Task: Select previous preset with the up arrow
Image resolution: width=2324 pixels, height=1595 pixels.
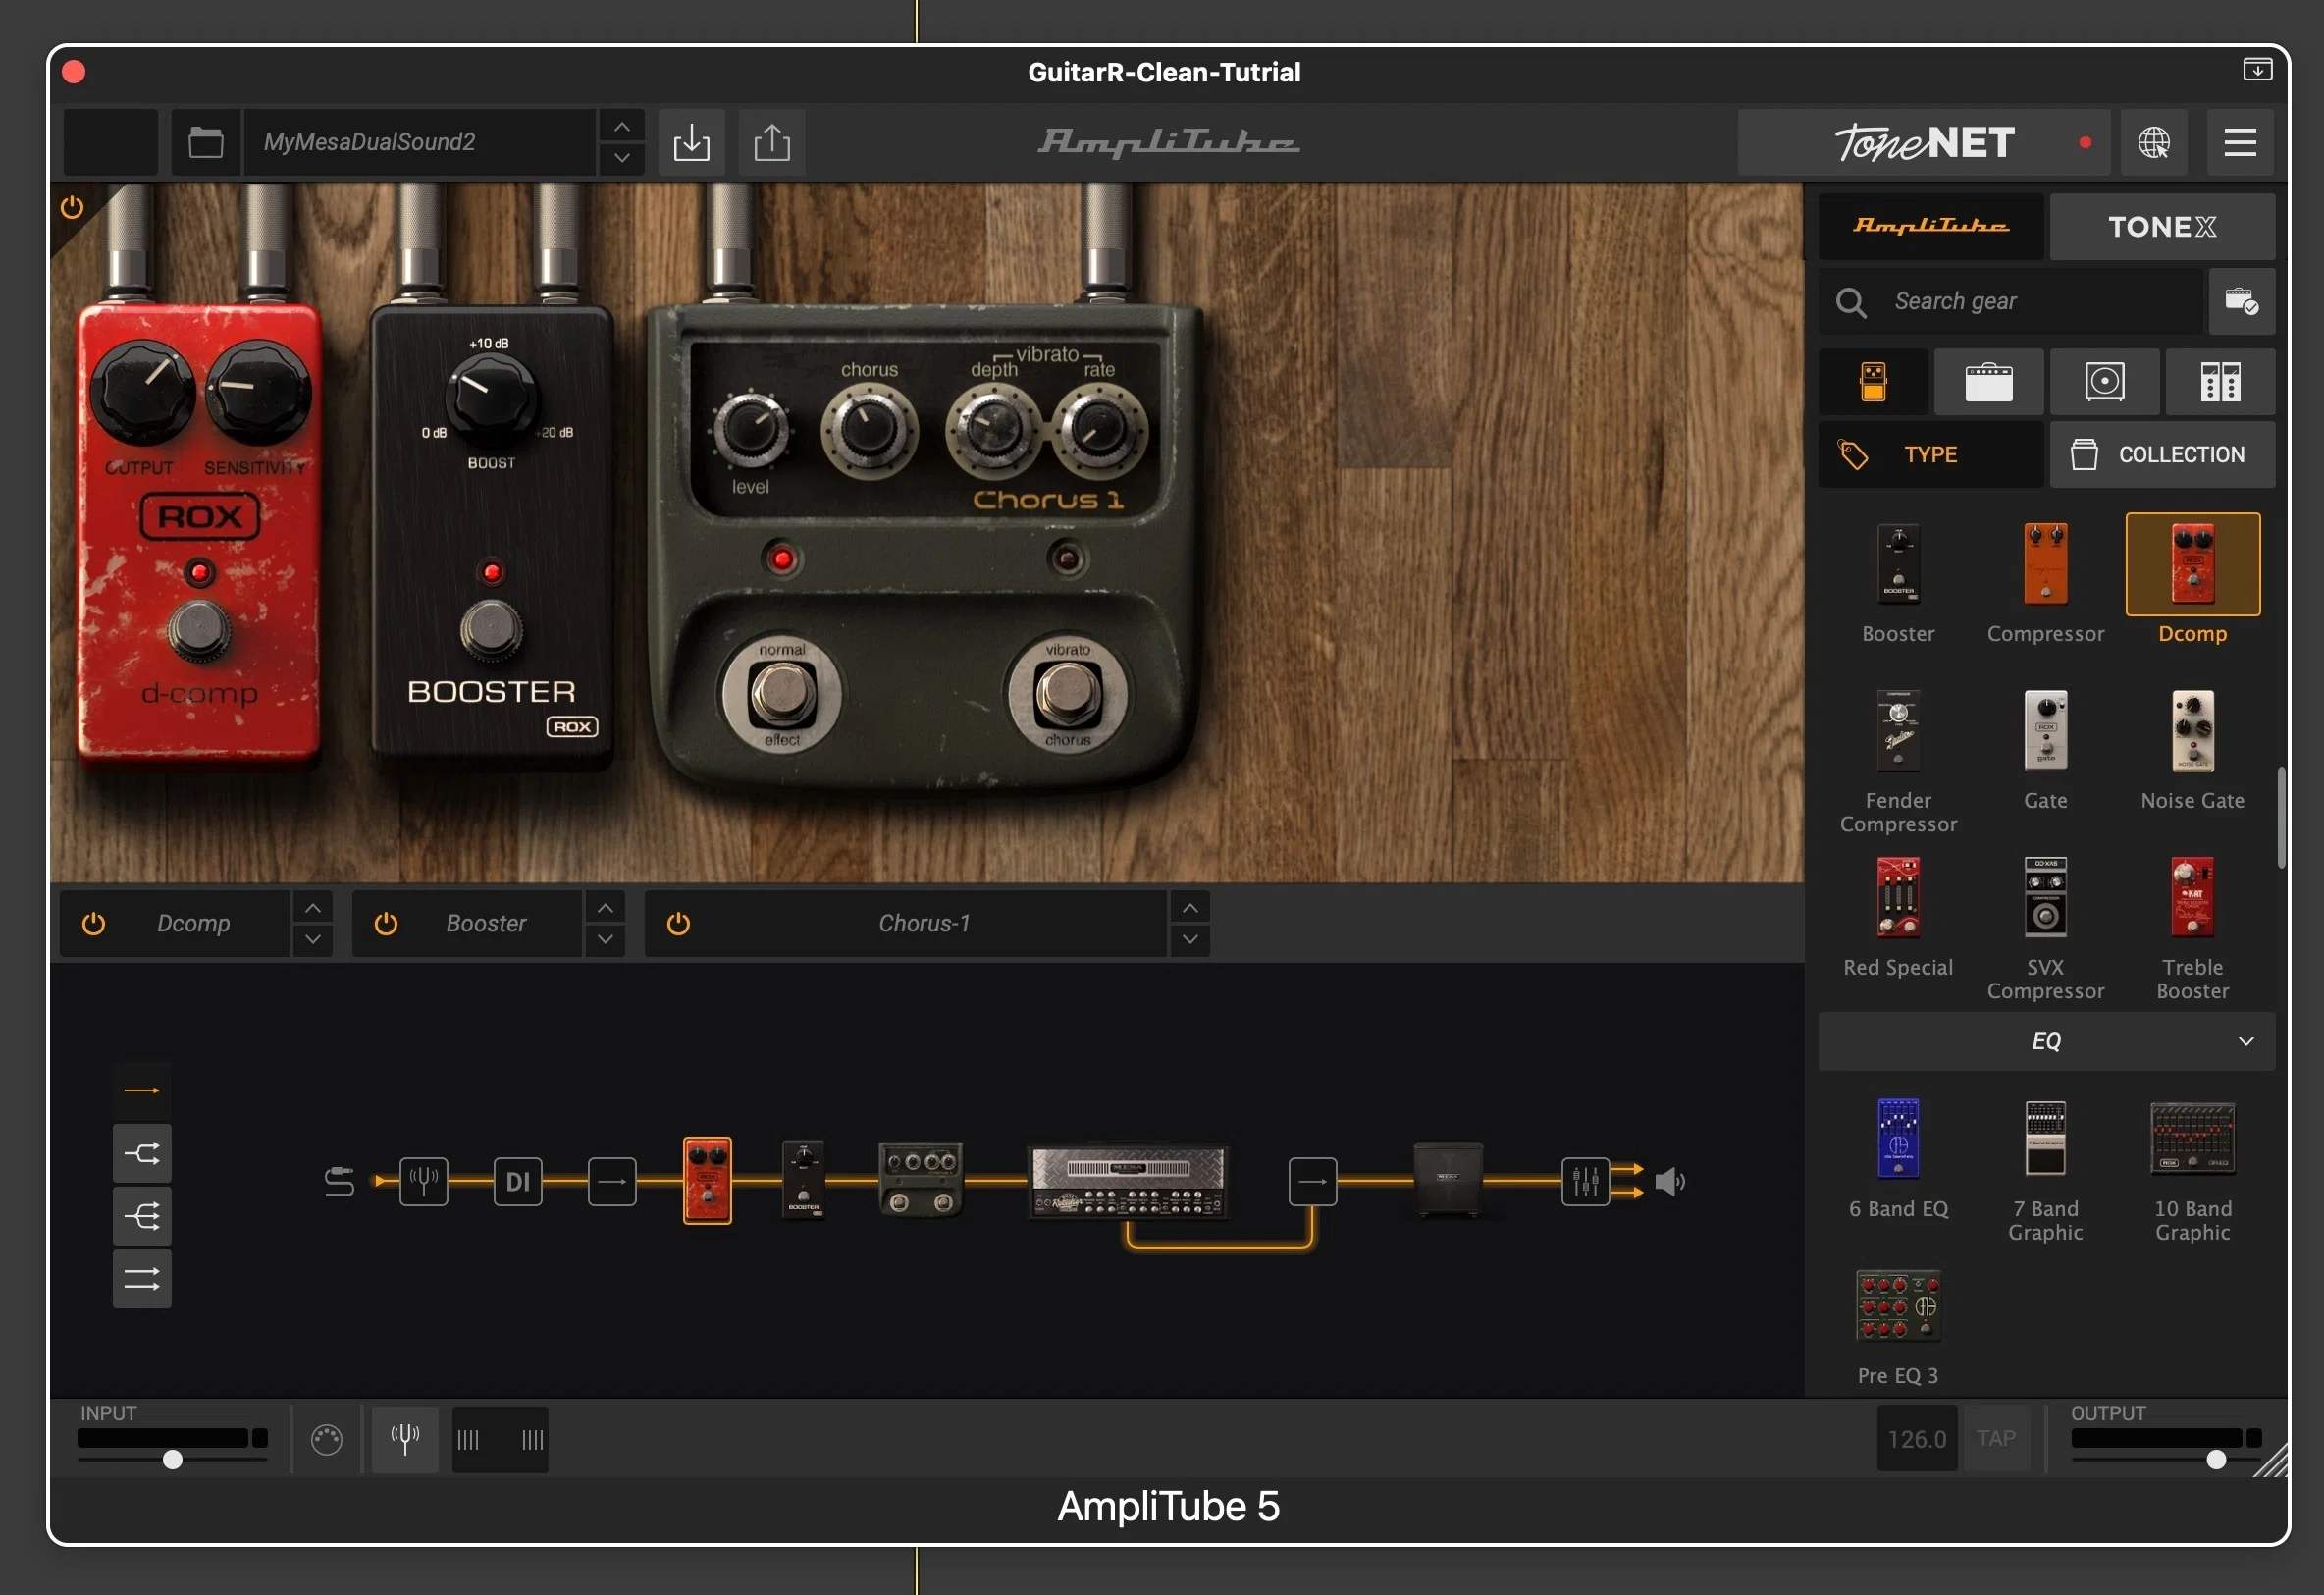Action: pyautogui.click(x=622, y=126)
